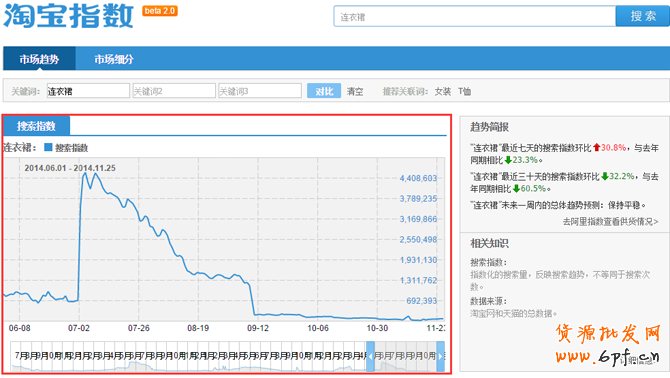This screenshot has height=378, width=670.
Task: Switch to the 市场趋势 tab
Action: [x=39, y=59]
